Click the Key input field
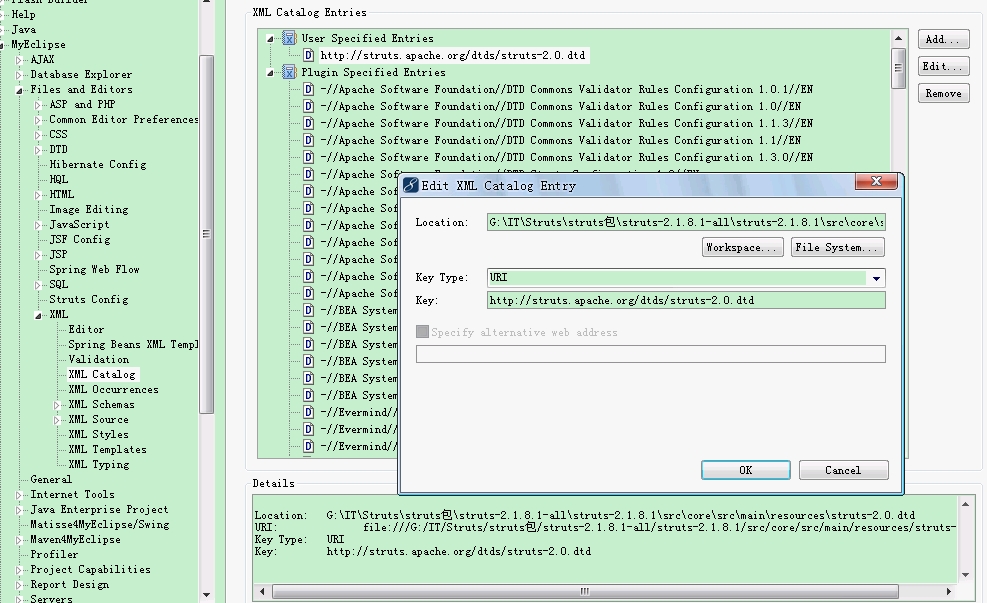The height and width of the screenshot is (603, 987). (686, 300)
